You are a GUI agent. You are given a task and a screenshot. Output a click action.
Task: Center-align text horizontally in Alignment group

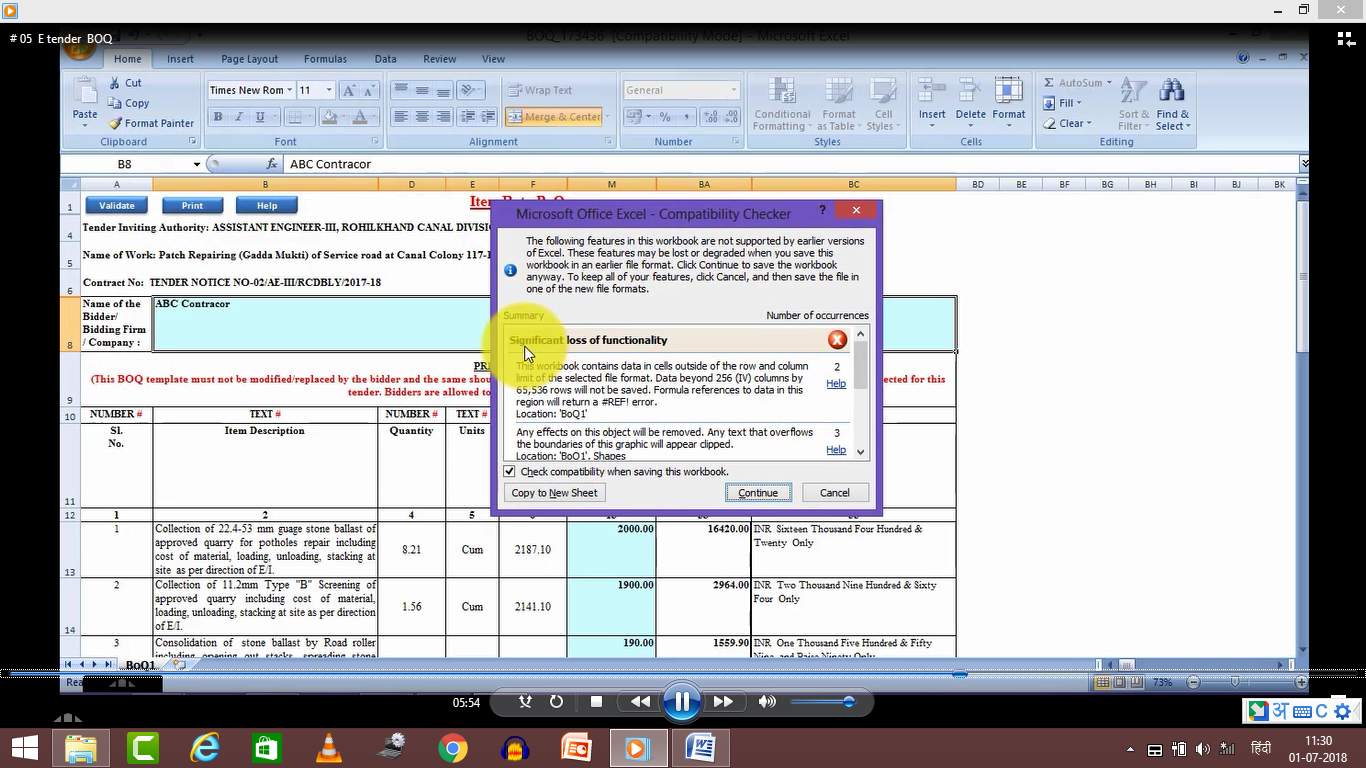[x=422, y=117]
